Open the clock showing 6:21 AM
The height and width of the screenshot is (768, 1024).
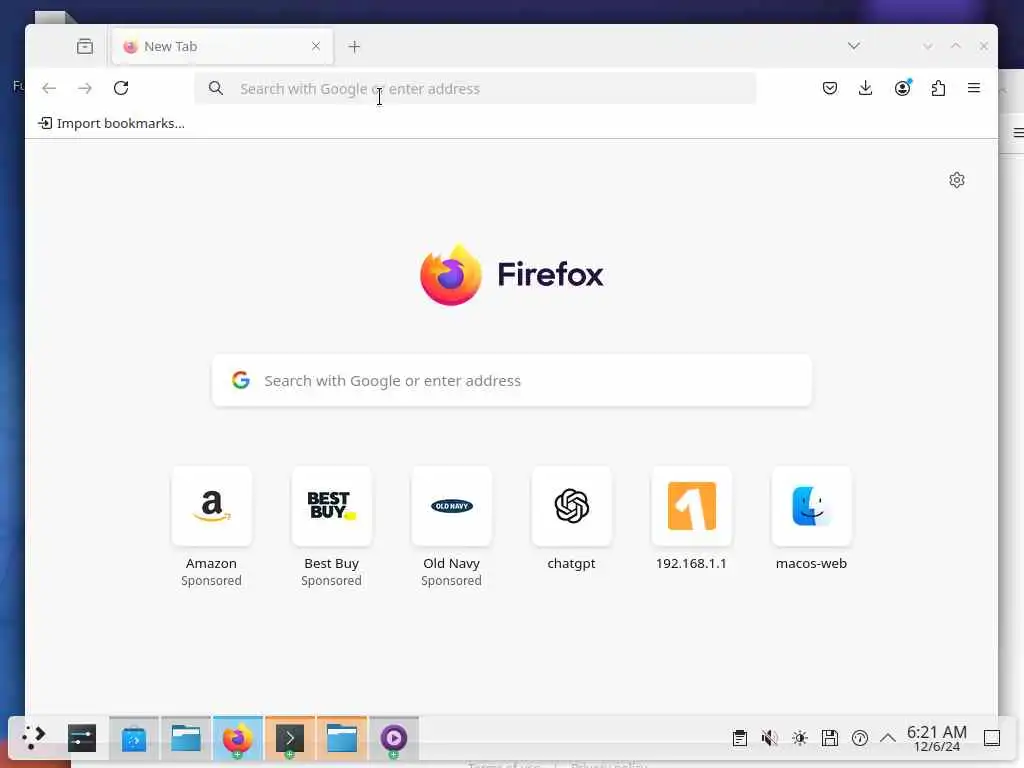[936, 738]
